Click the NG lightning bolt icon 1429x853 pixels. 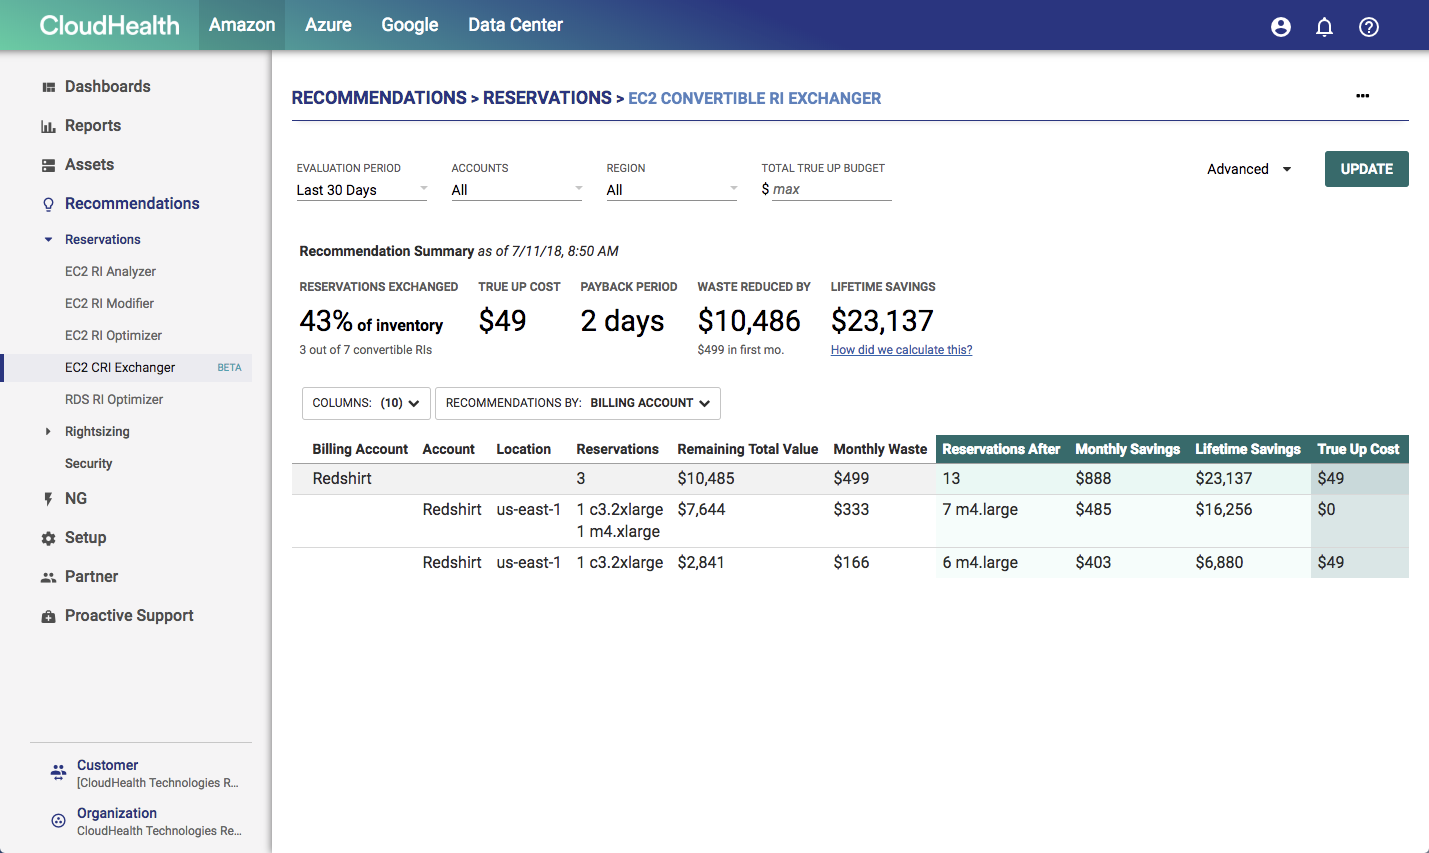click(47, 498)
